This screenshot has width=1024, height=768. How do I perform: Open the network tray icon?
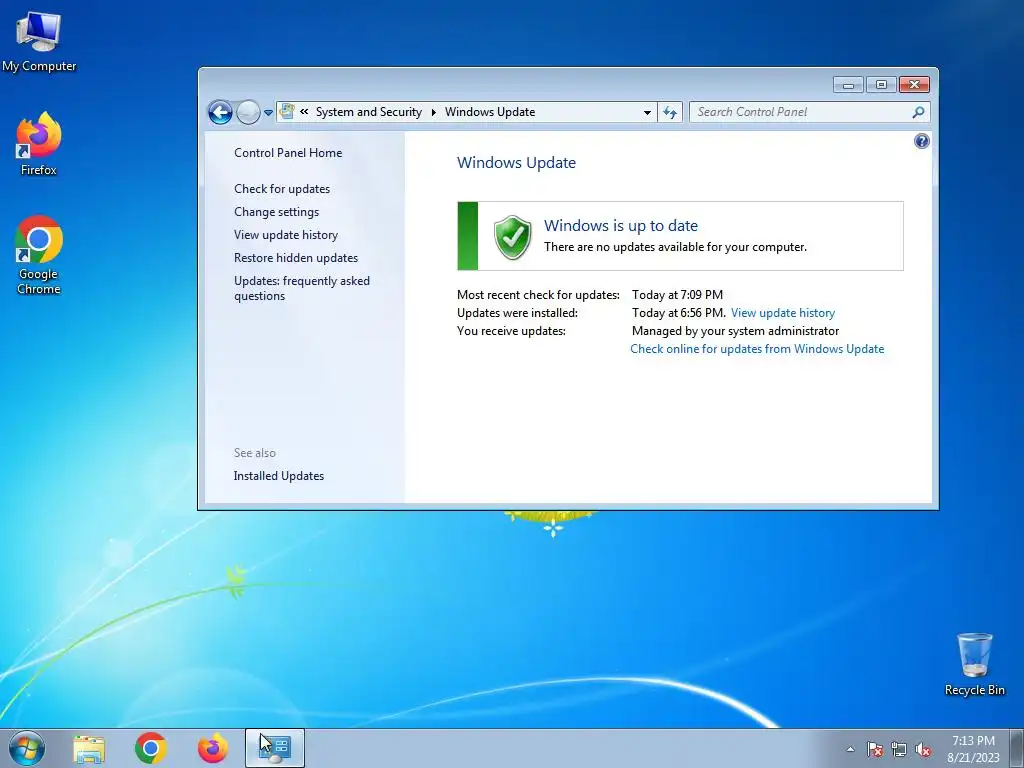click(899, 749)
